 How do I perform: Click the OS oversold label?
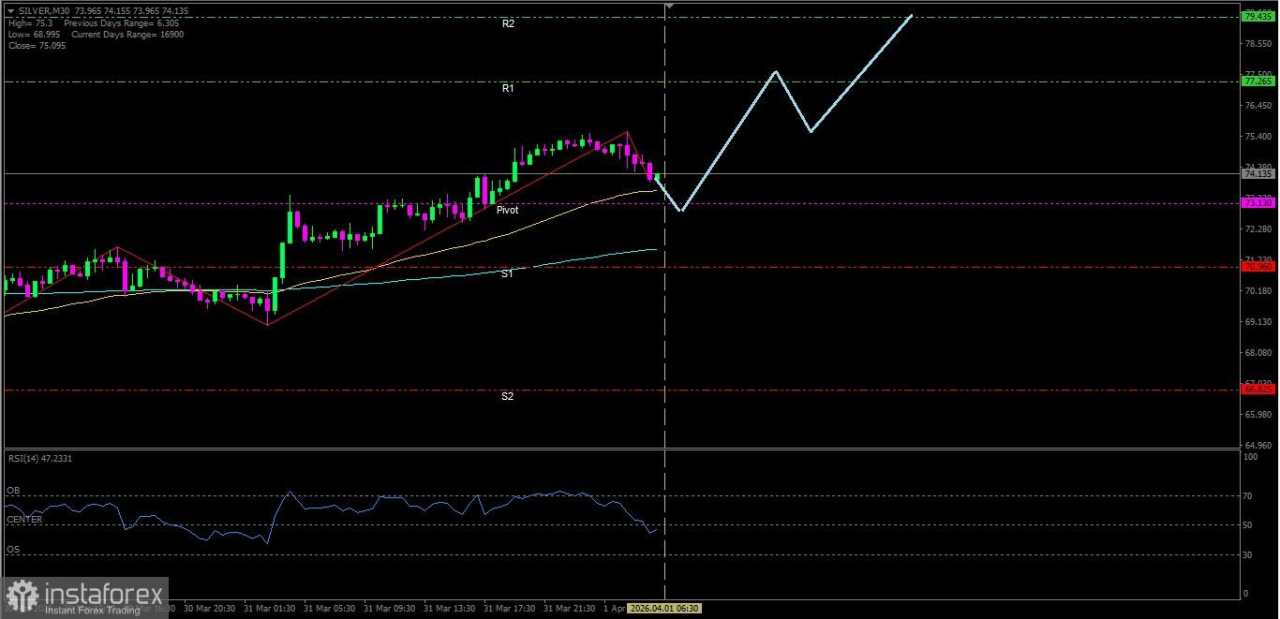[x=13, y=549]
